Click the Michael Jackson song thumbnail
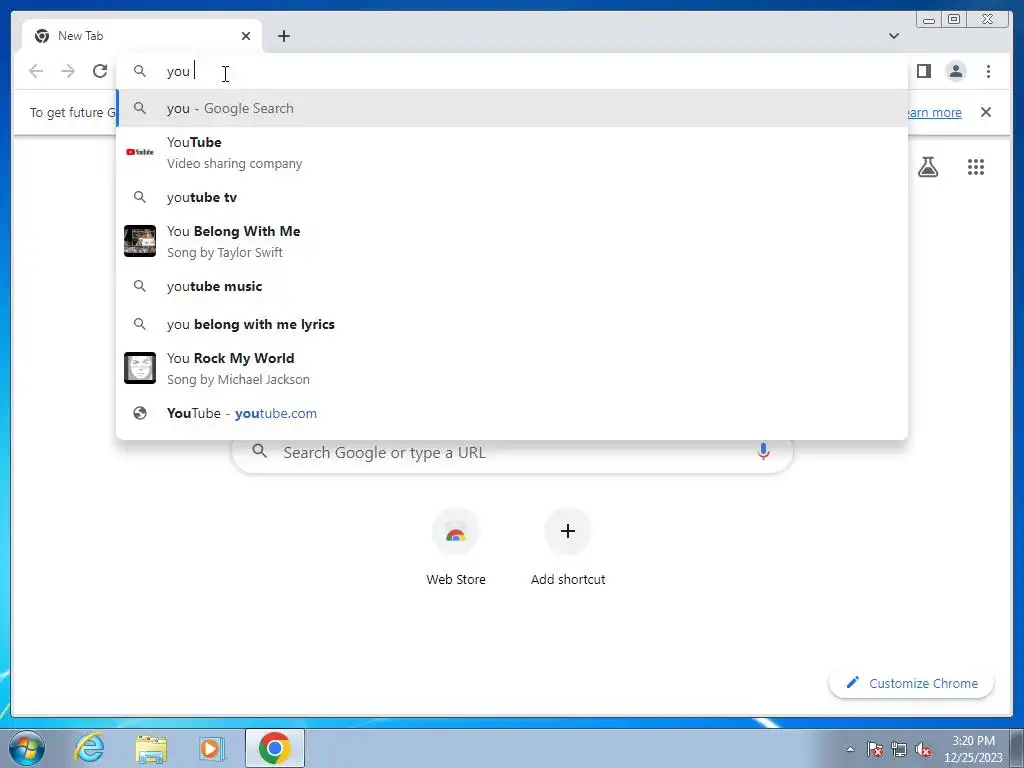This screenshot has width=1024, height=768. coord(140,368)
